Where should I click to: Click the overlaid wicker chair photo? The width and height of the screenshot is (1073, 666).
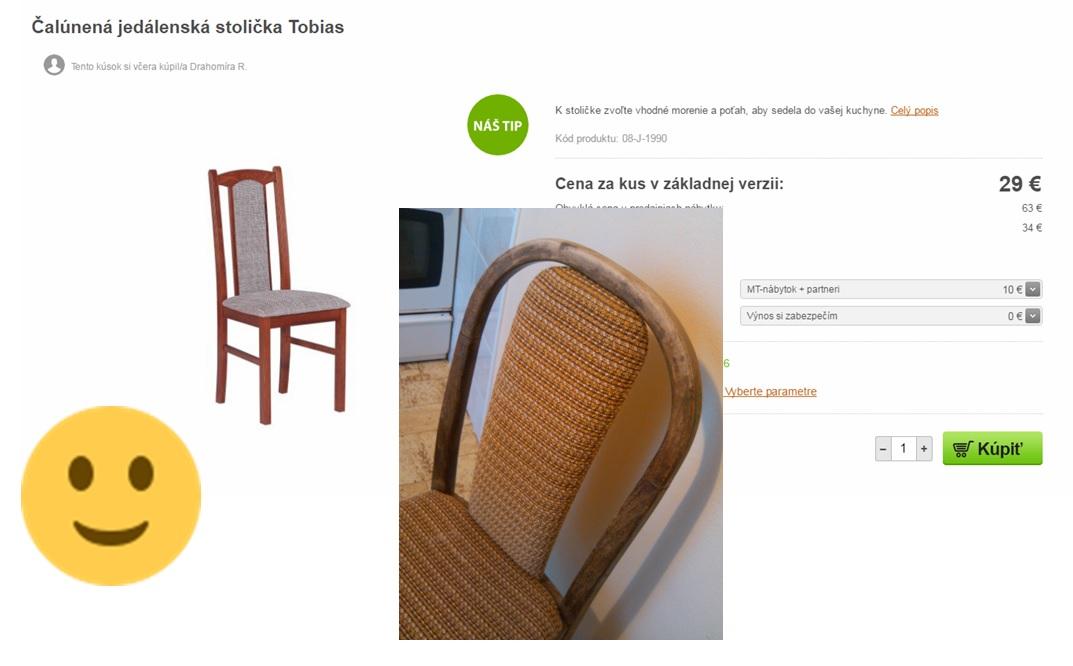point(560,424)
